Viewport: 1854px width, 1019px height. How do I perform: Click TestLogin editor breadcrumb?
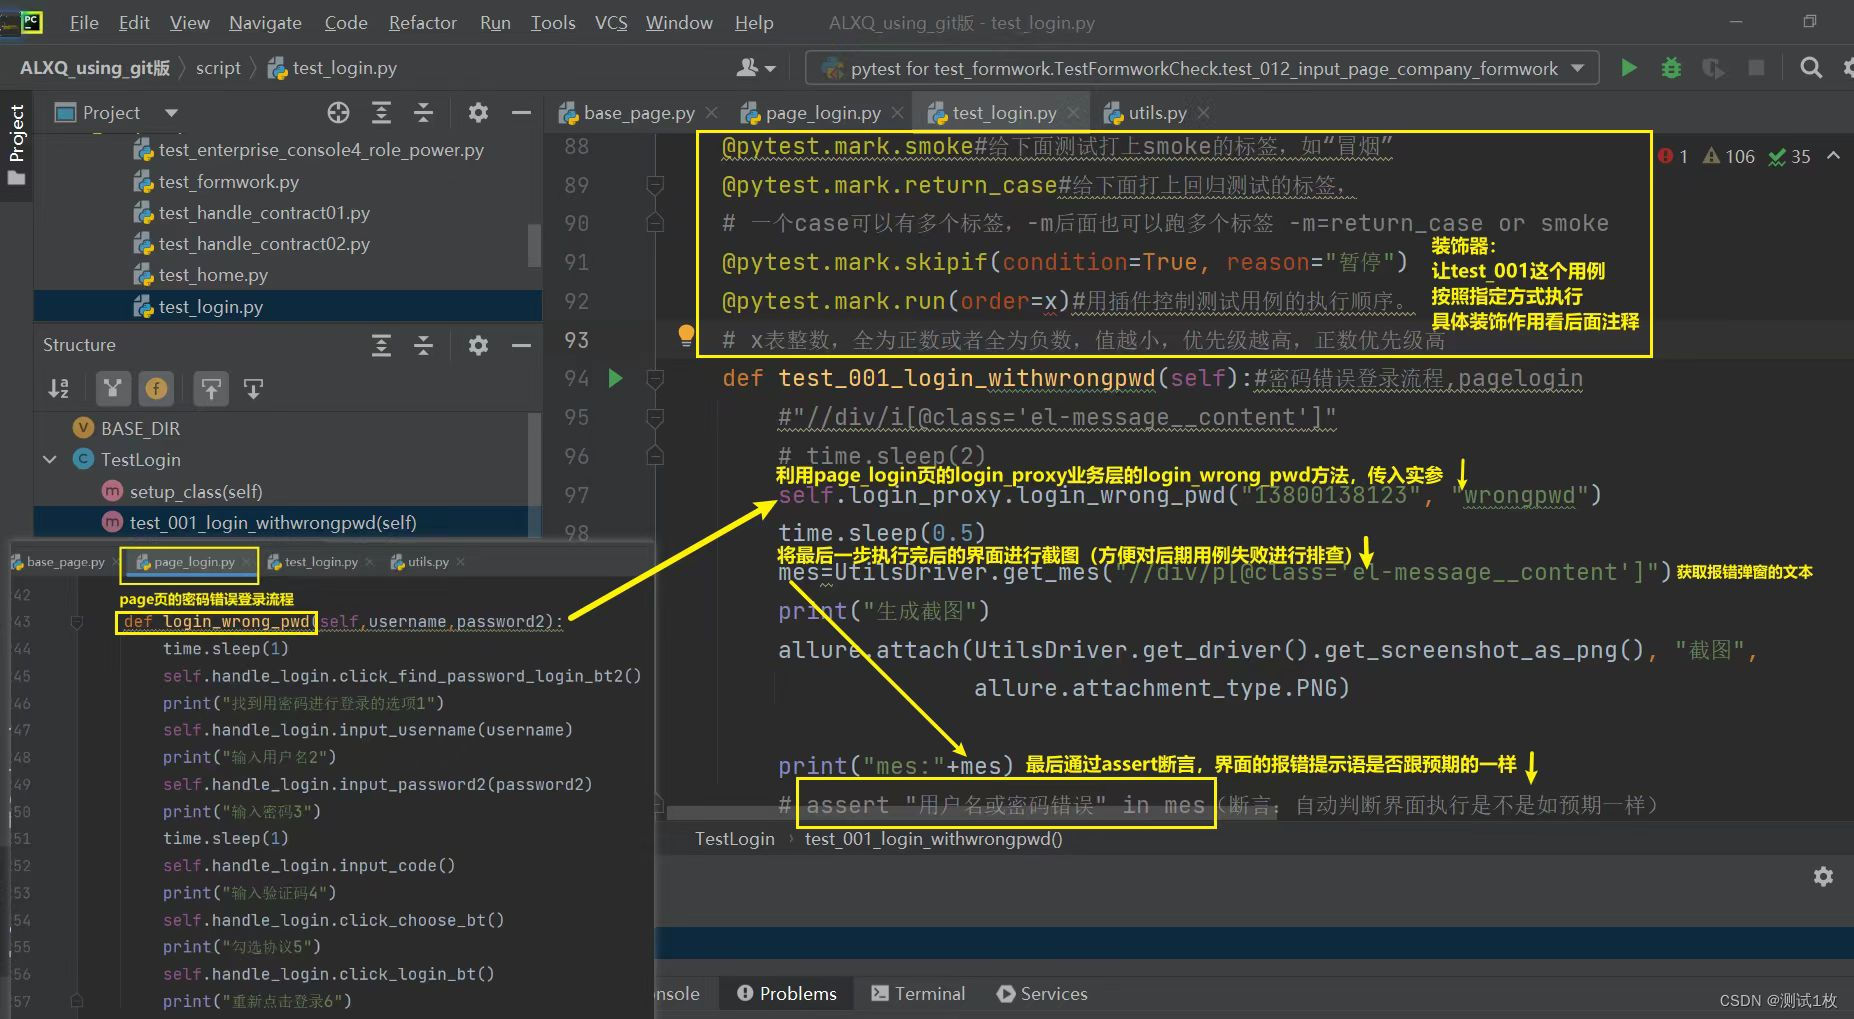point(735,839)
